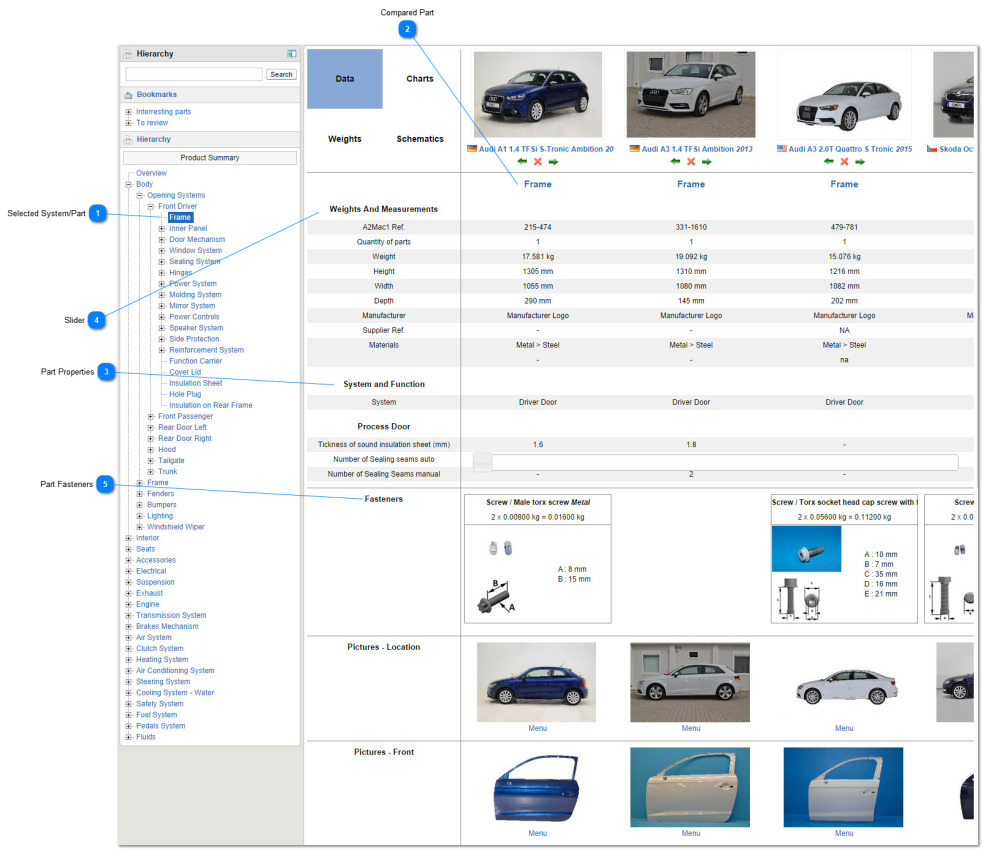Expand the Door Mechanism node
Viewport: 983px width, 850px height.
pos(162,239)
